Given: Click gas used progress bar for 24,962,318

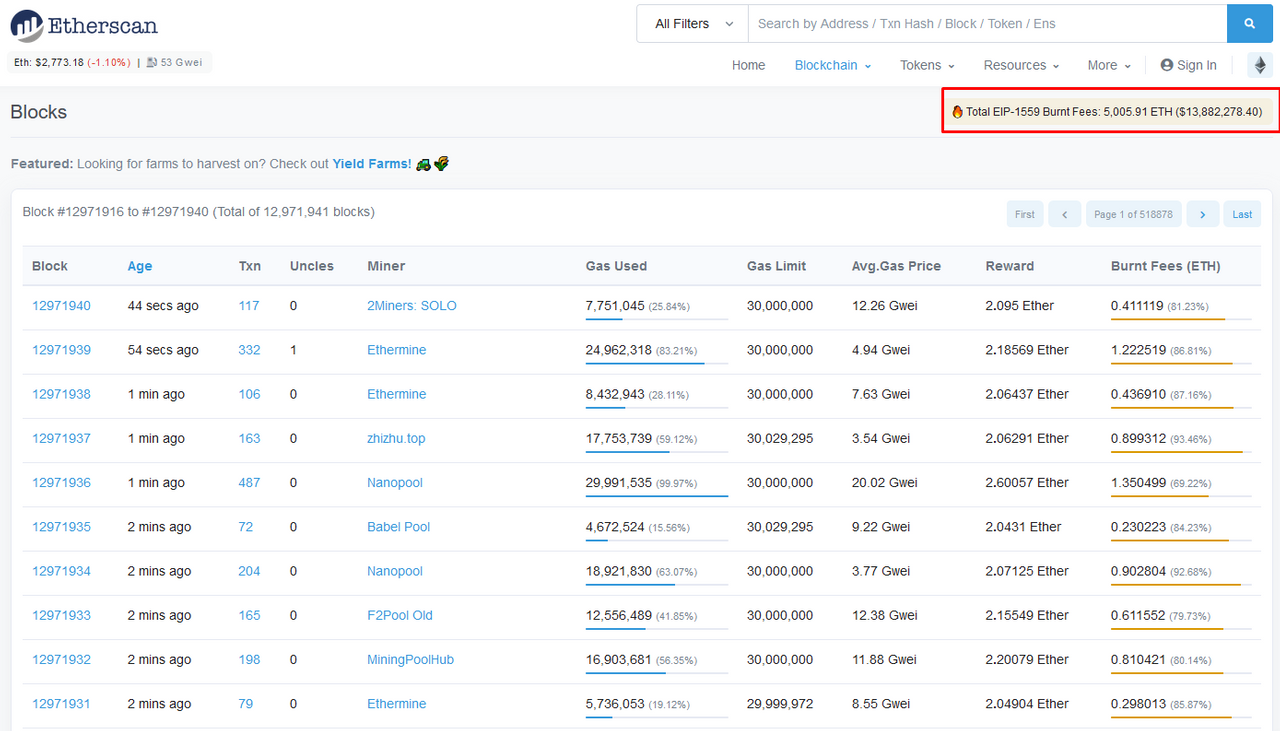Looking at the screenshot, I should point(657,364).
